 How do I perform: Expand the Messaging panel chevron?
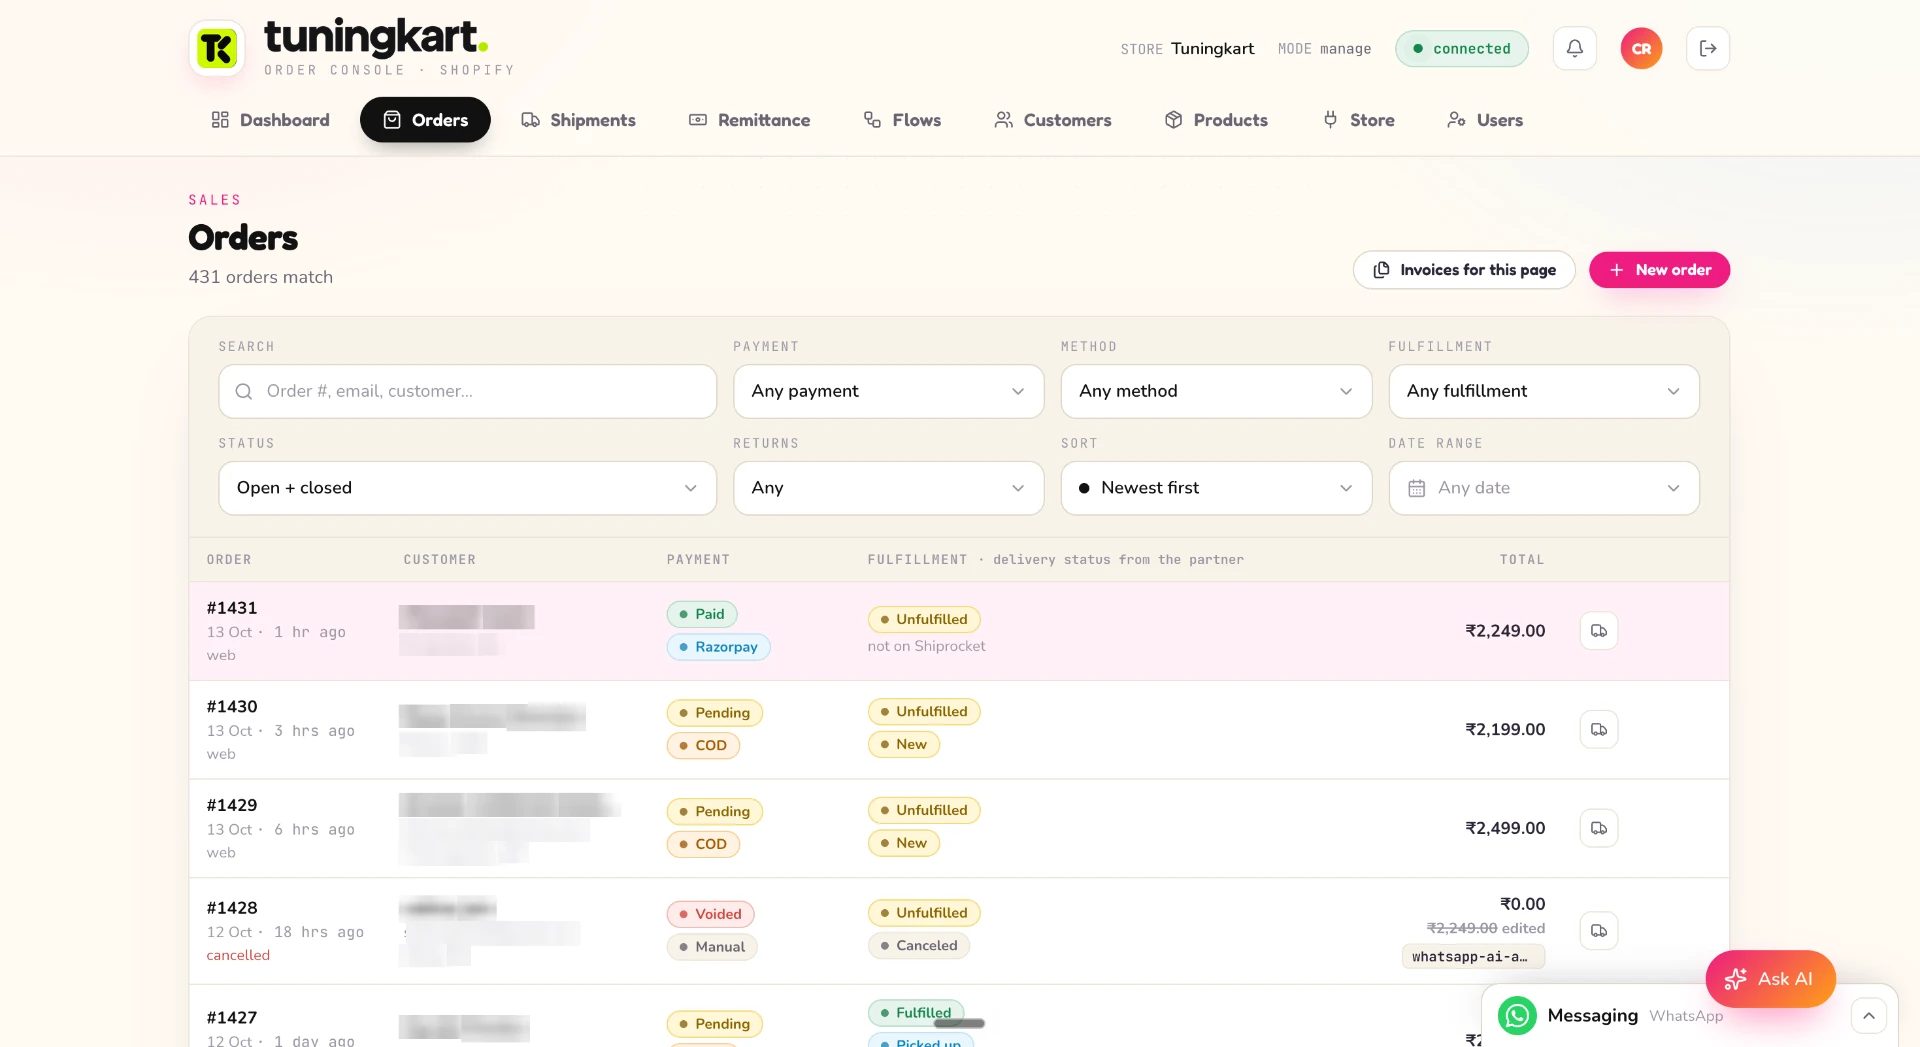point(1868,1016)
